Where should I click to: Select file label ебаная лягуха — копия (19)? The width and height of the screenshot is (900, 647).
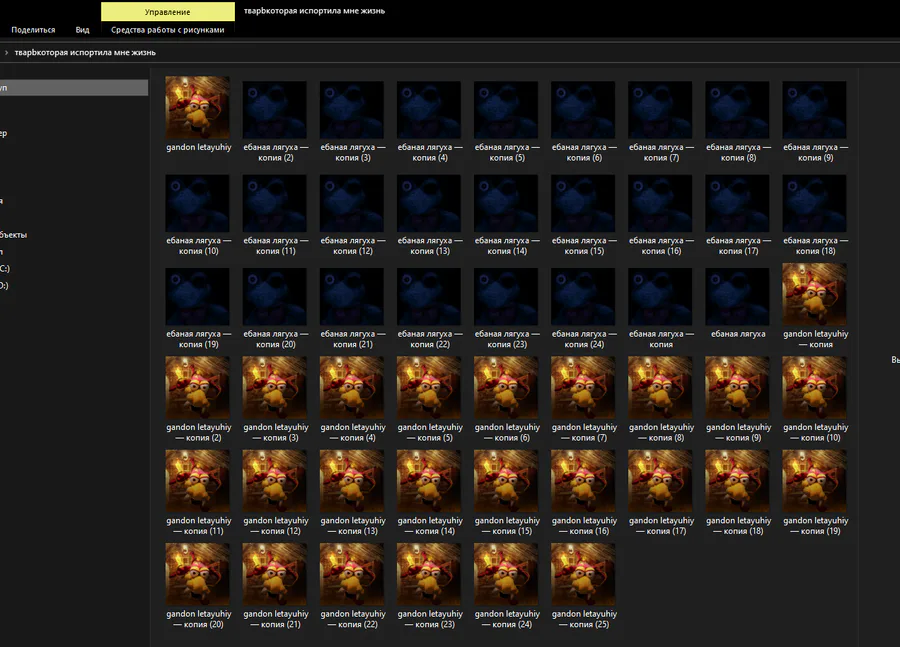199,339
